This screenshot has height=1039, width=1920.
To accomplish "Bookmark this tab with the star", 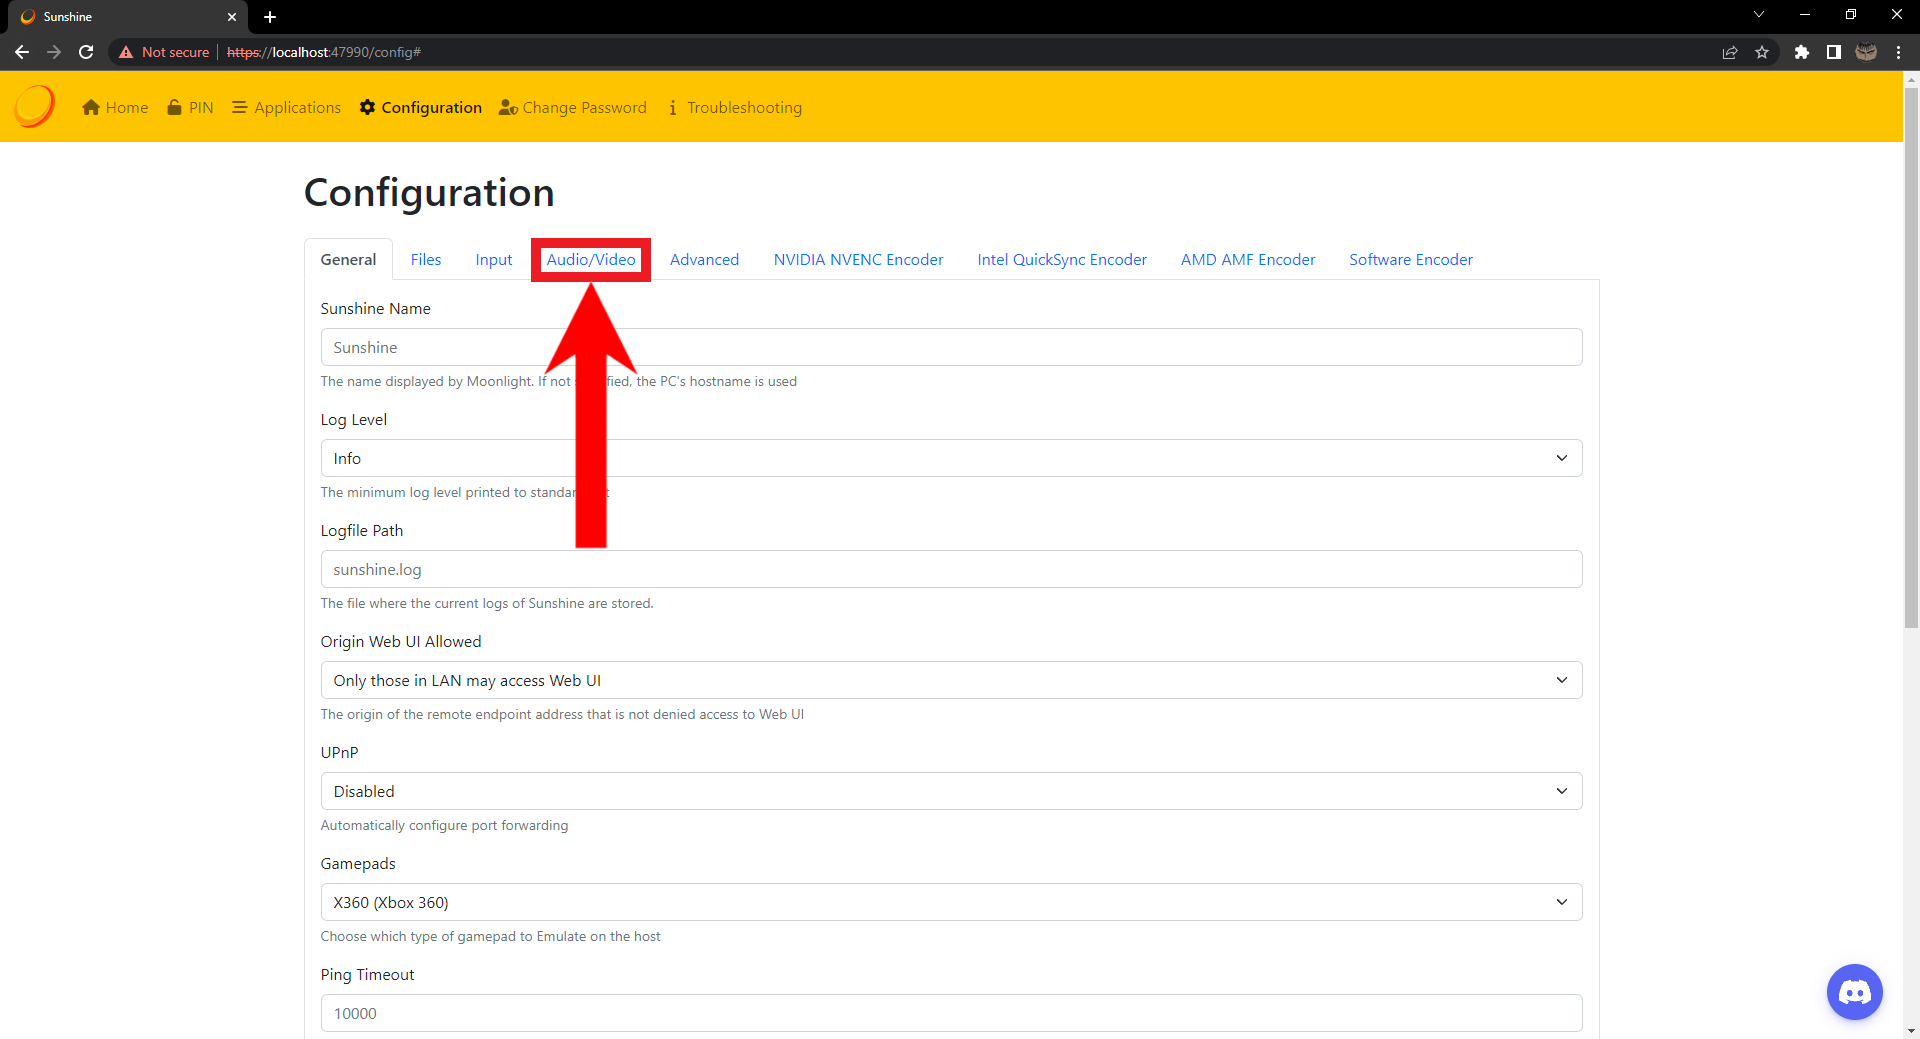I will click(1762, 52).
